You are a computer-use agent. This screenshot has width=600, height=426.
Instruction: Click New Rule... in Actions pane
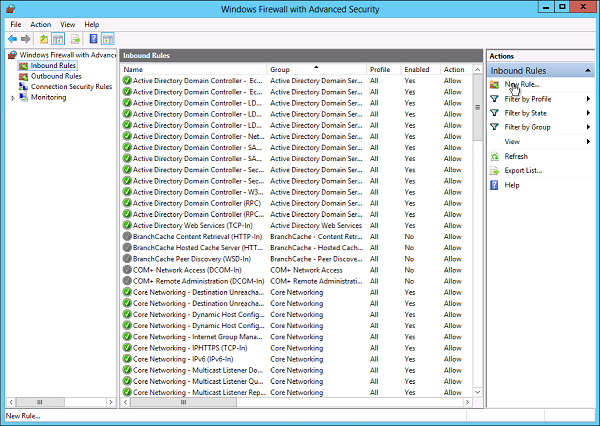pos(522,85)
